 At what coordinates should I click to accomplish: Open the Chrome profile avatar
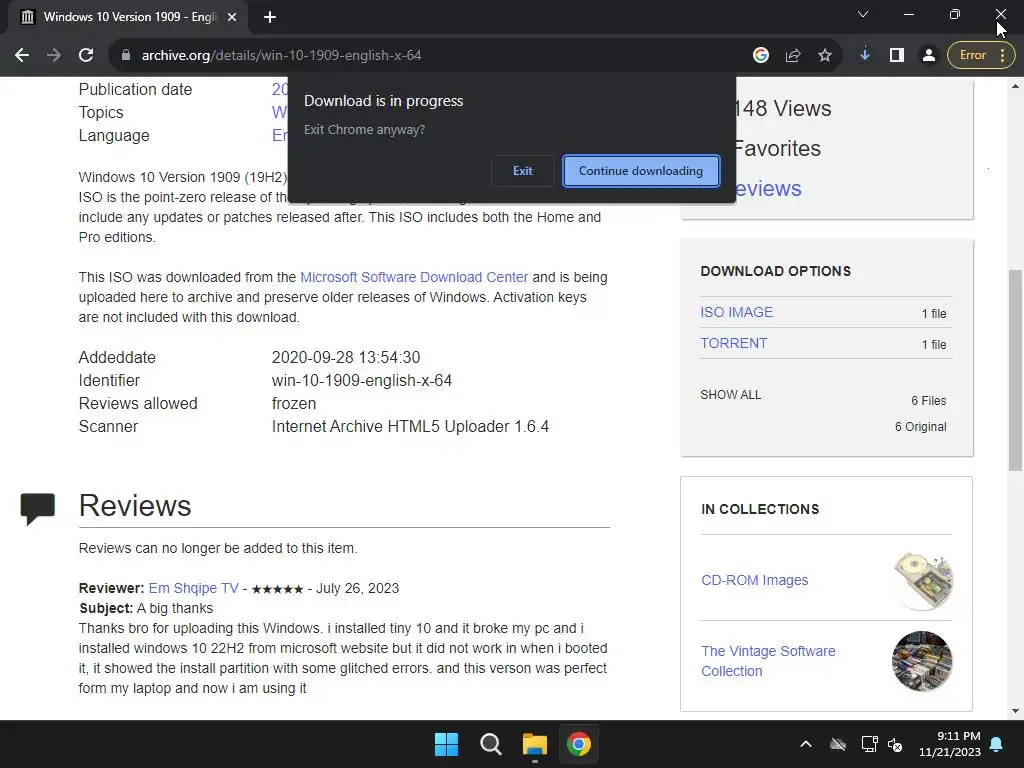[x=929, y=56]
